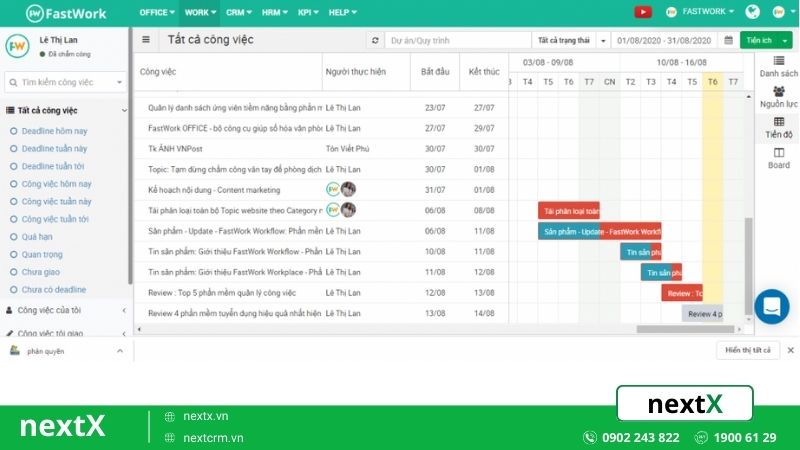The height and width of the screenshot is (450, 800).
Task: Switch to Danh sách list view
Action: pos(778,67)
